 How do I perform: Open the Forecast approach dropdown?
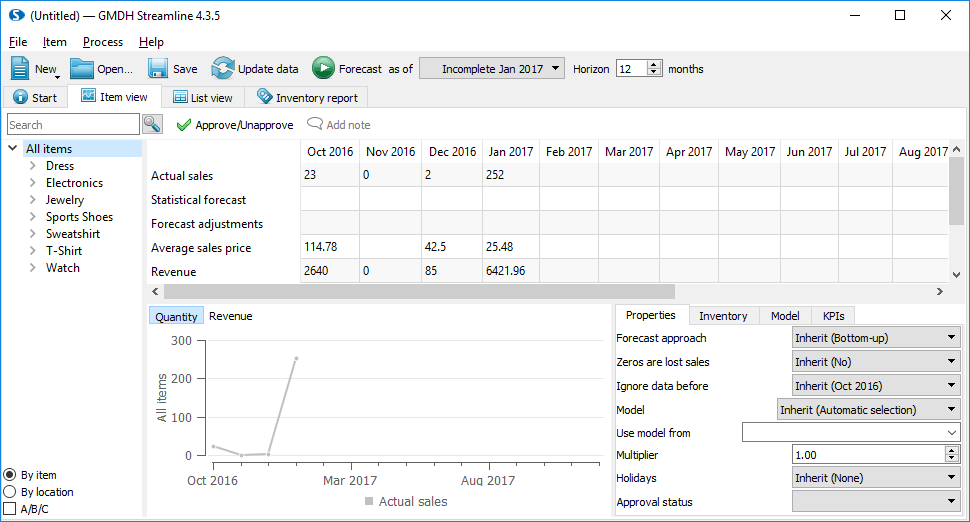(875, 338)
